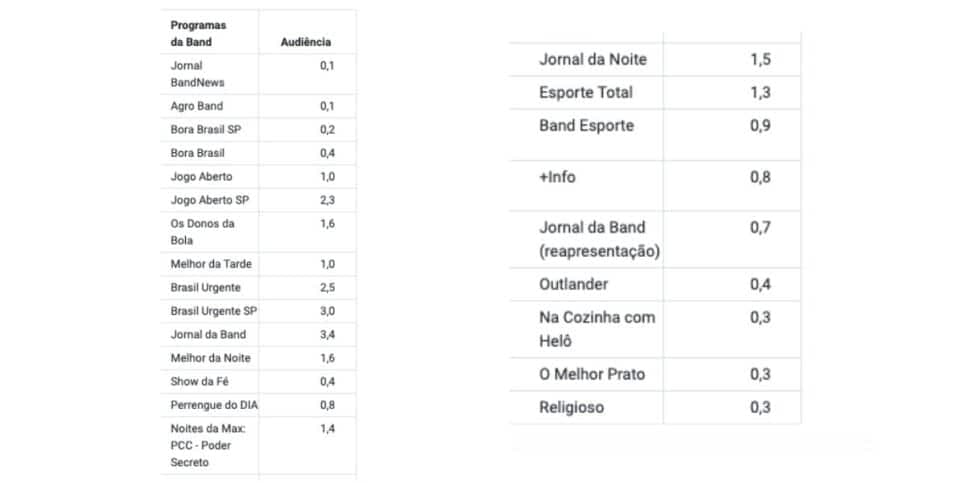
Task: Click the Melhor da Noite row
Action: [258, 358]
